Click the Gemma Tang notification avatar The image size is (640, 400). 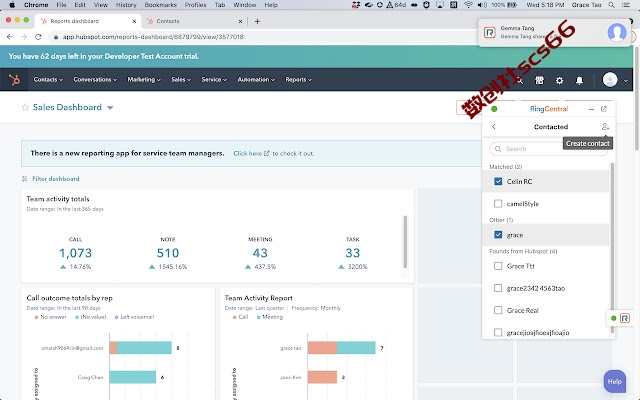[617, 32]
